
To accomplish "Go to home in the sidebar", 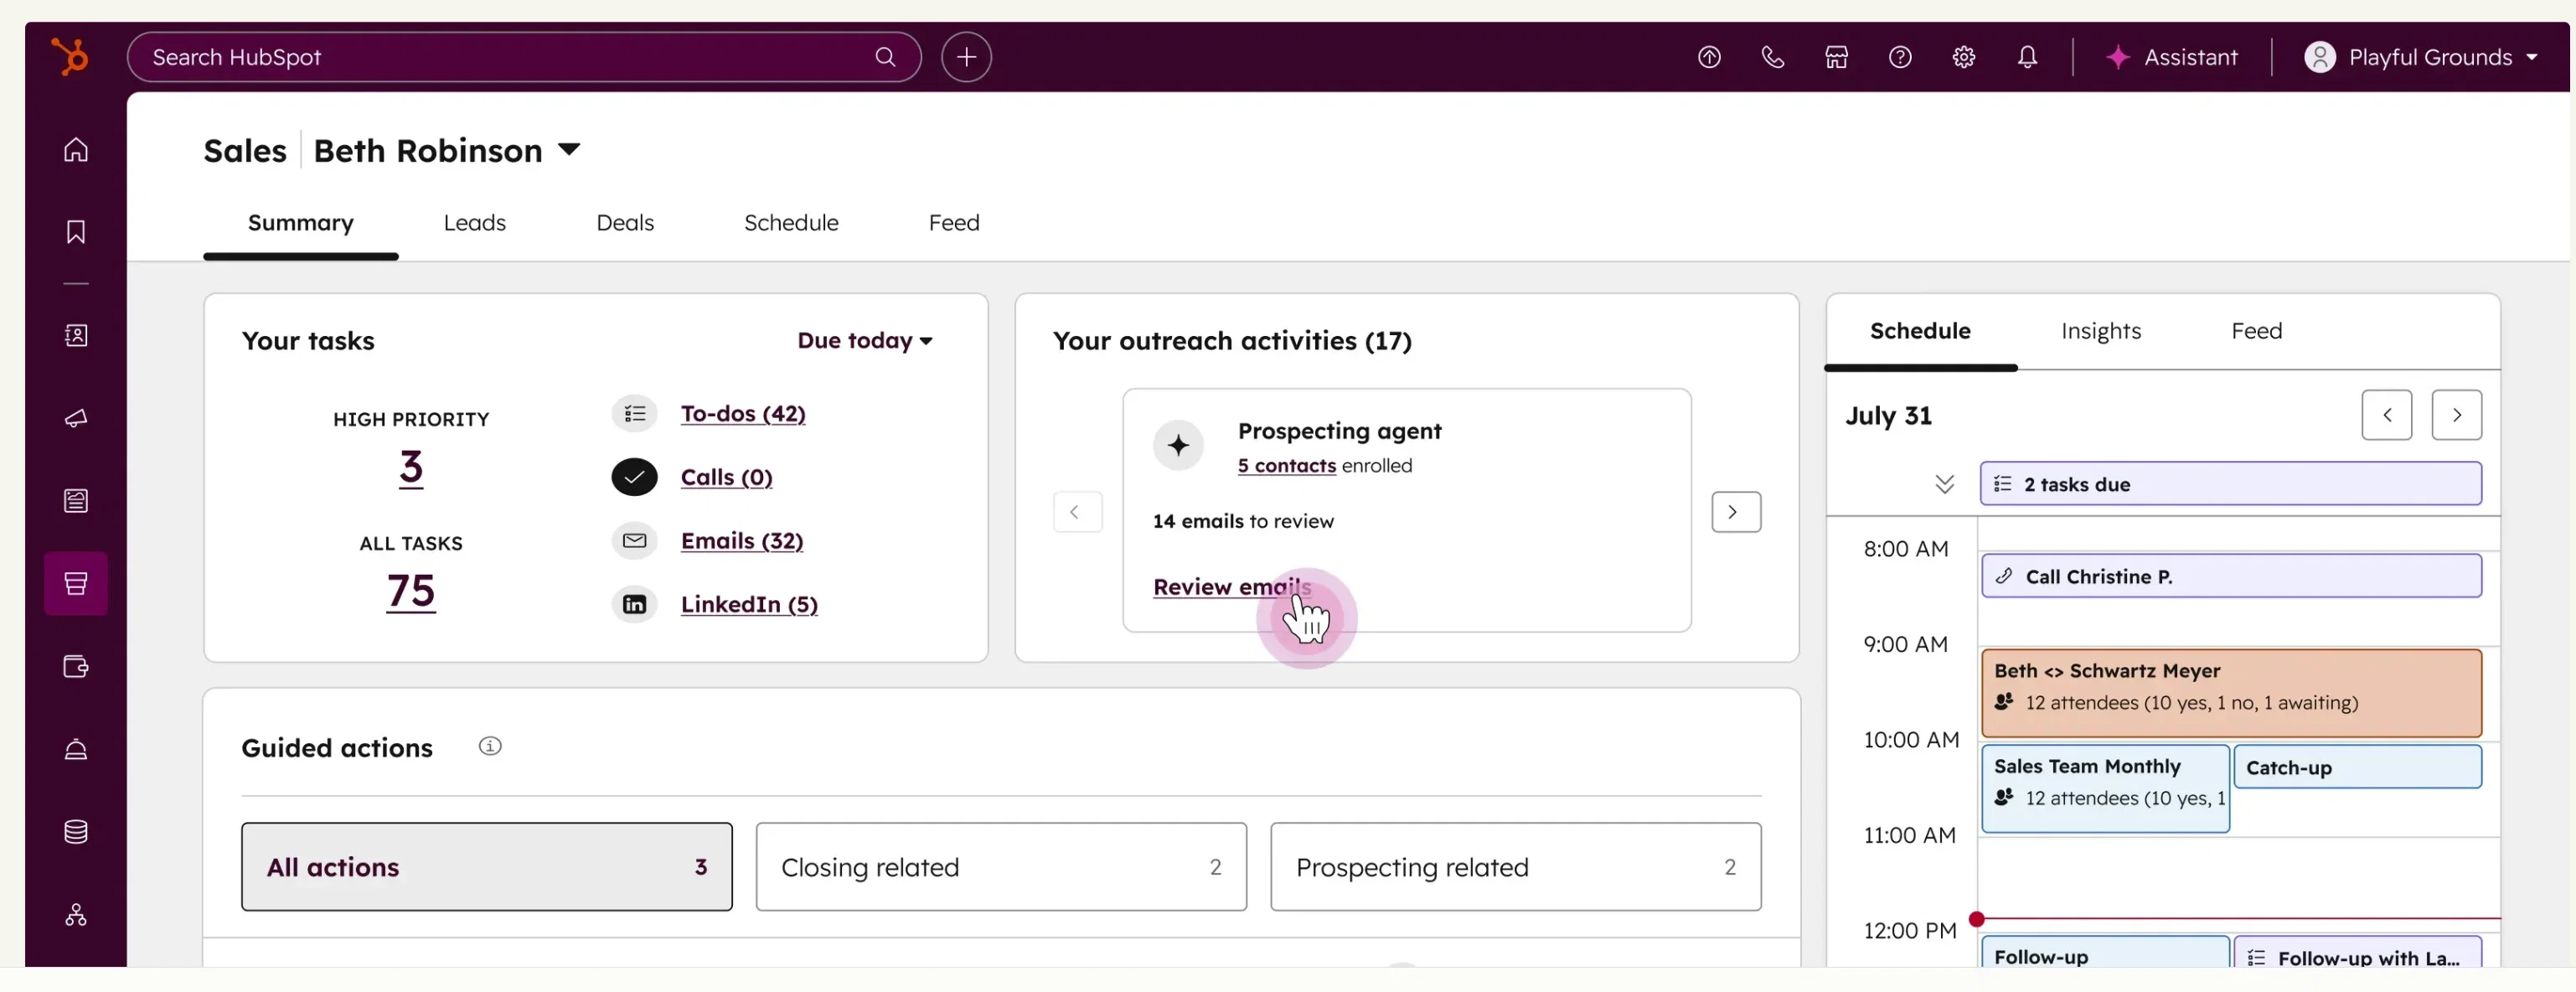I will coord(76,150).
